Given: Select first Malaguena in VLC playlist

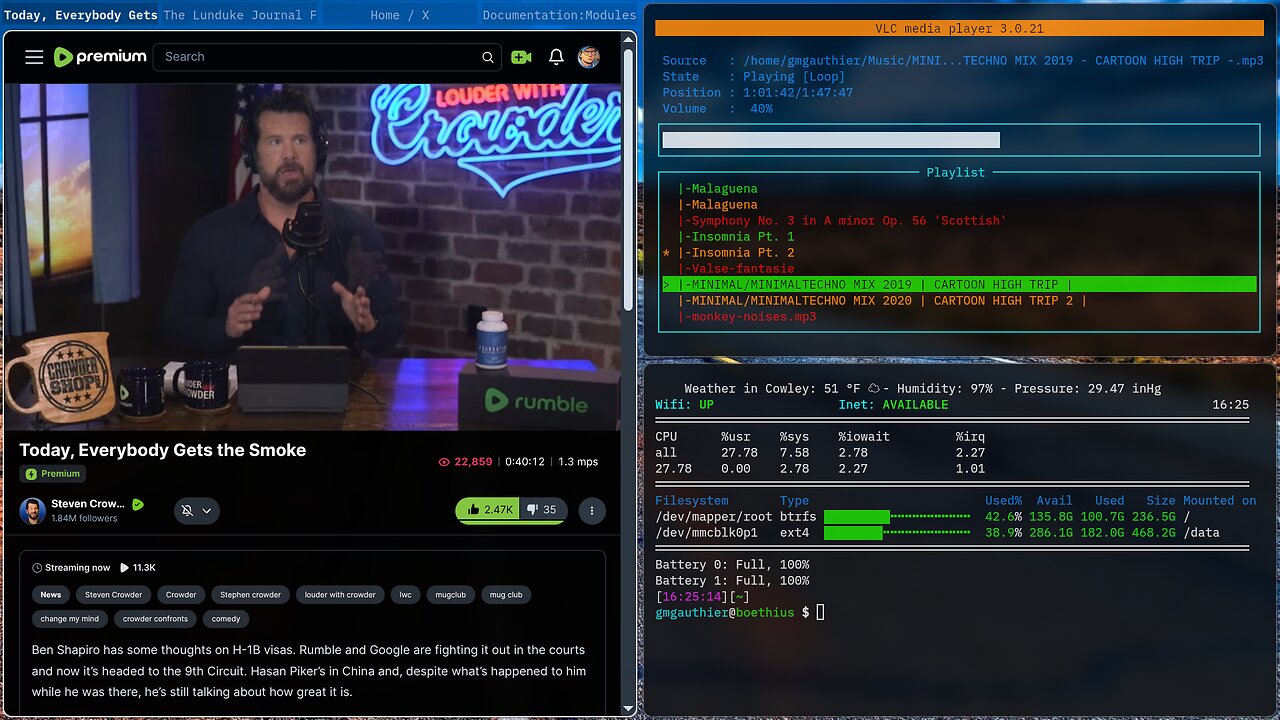Looking at the screenshot, I should (718, 188).
